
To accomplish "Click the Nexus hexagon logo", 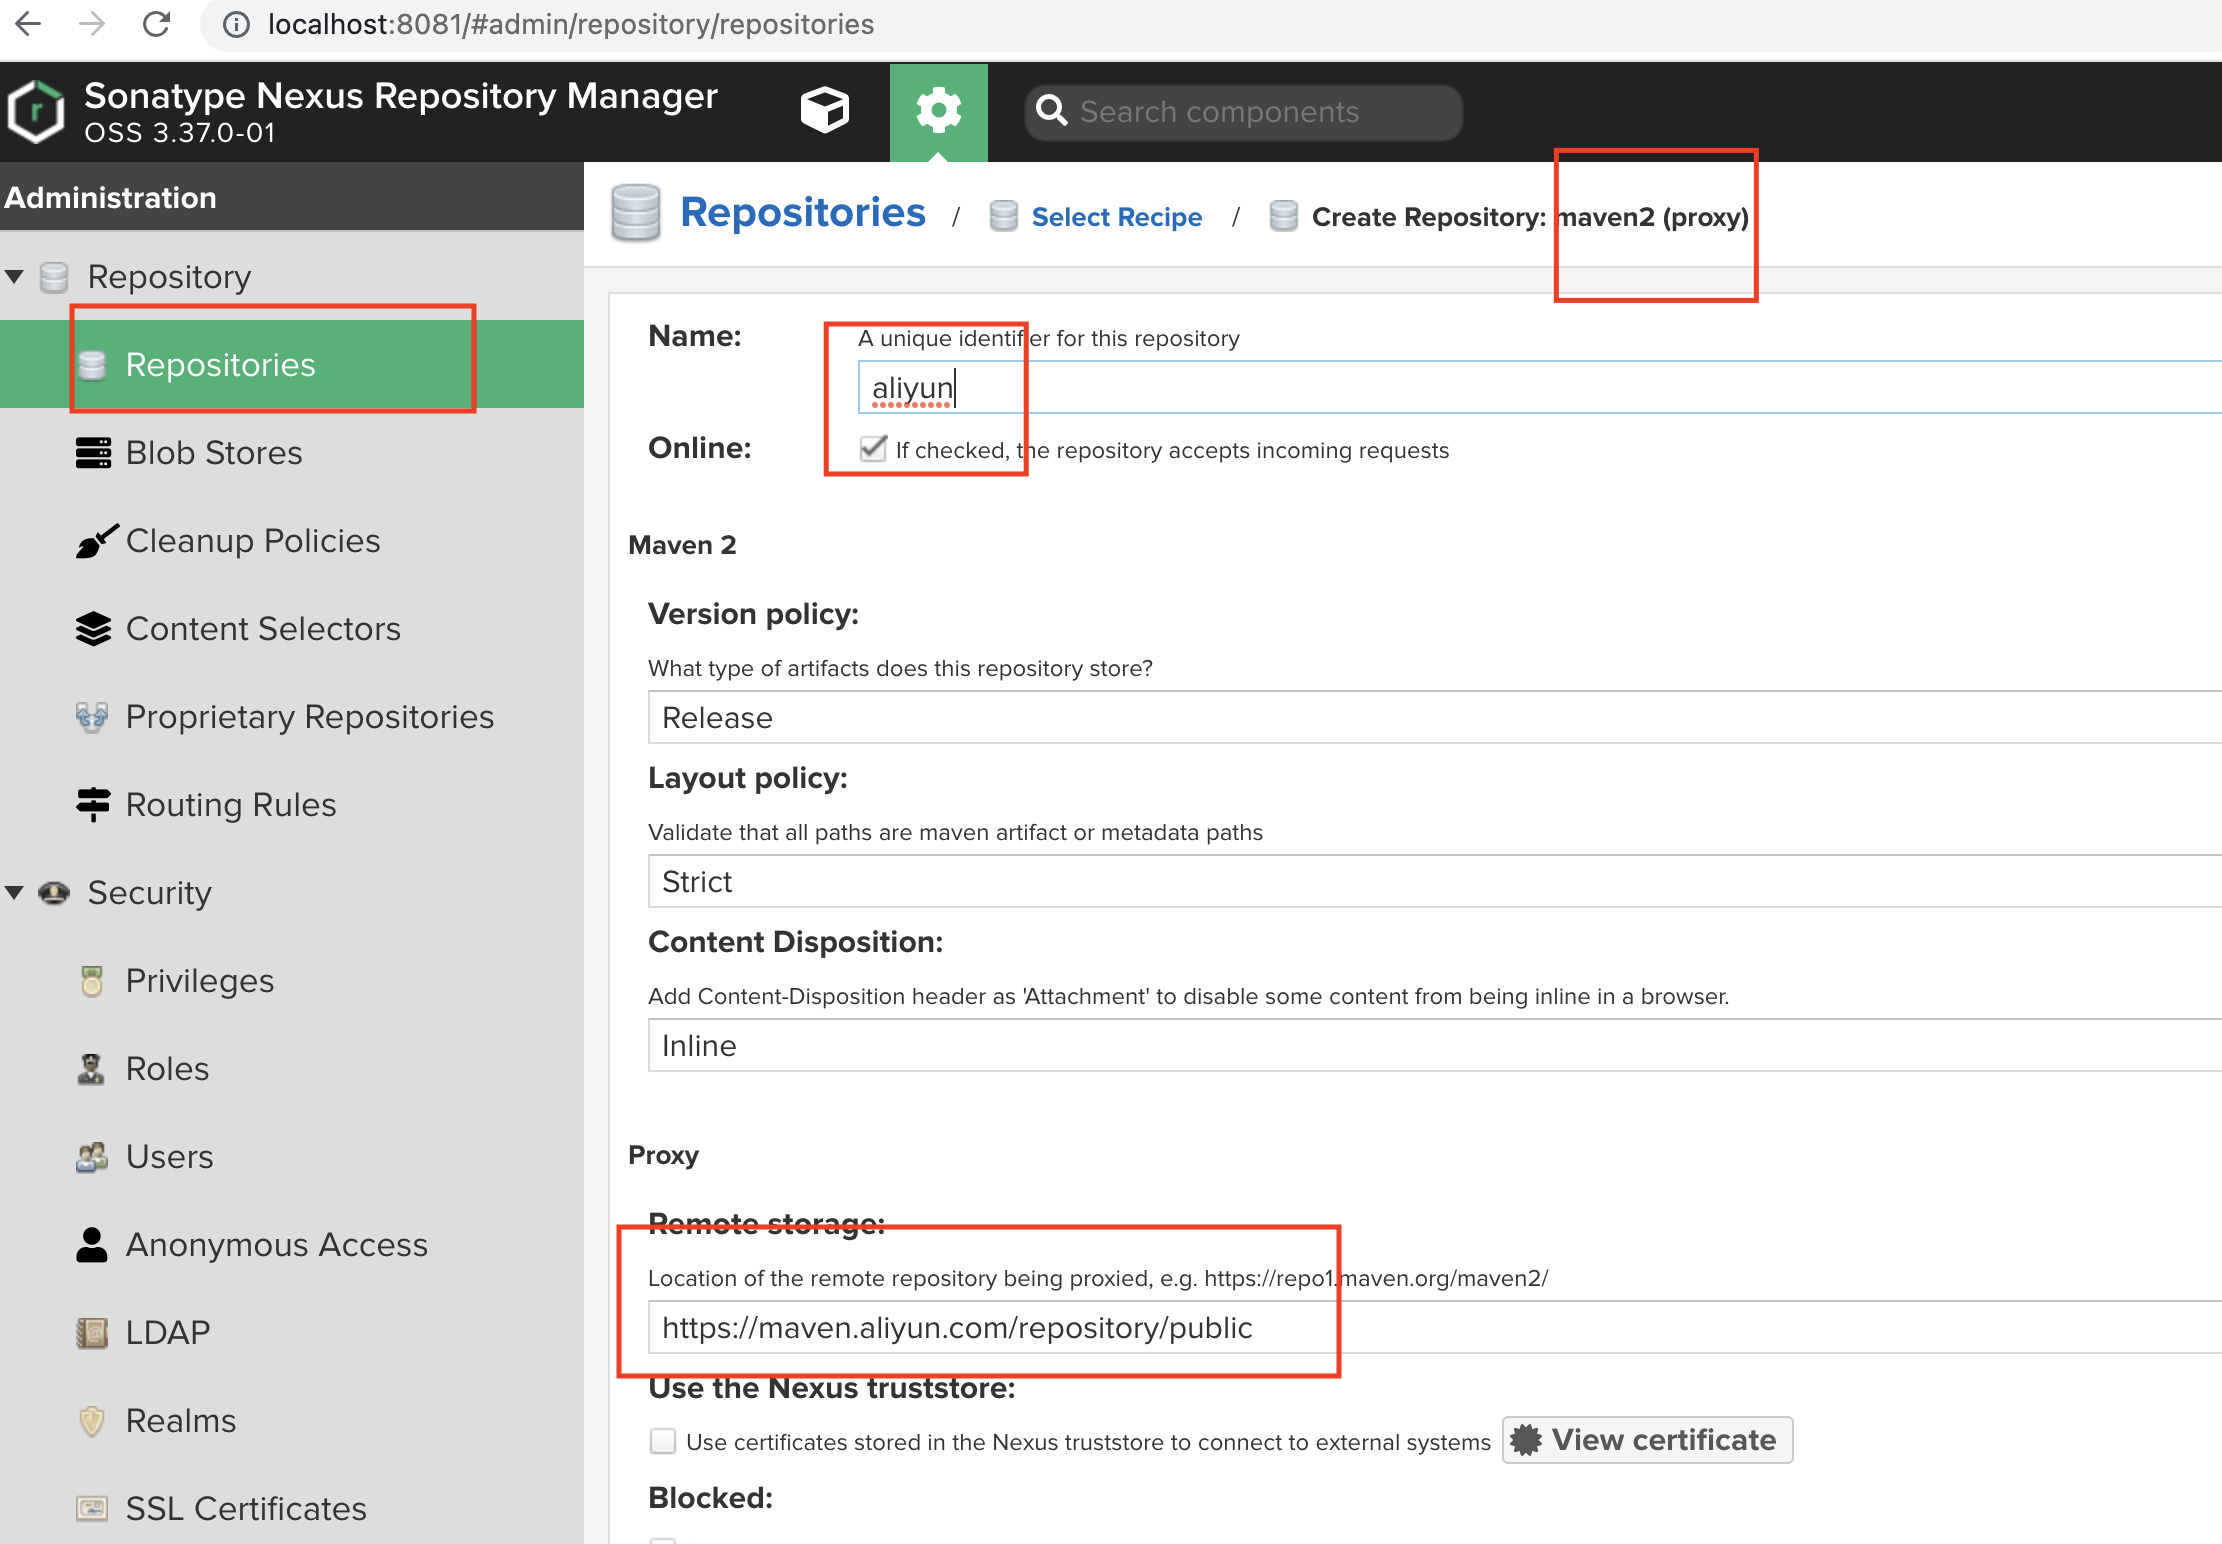I will (x=36, y=111).
